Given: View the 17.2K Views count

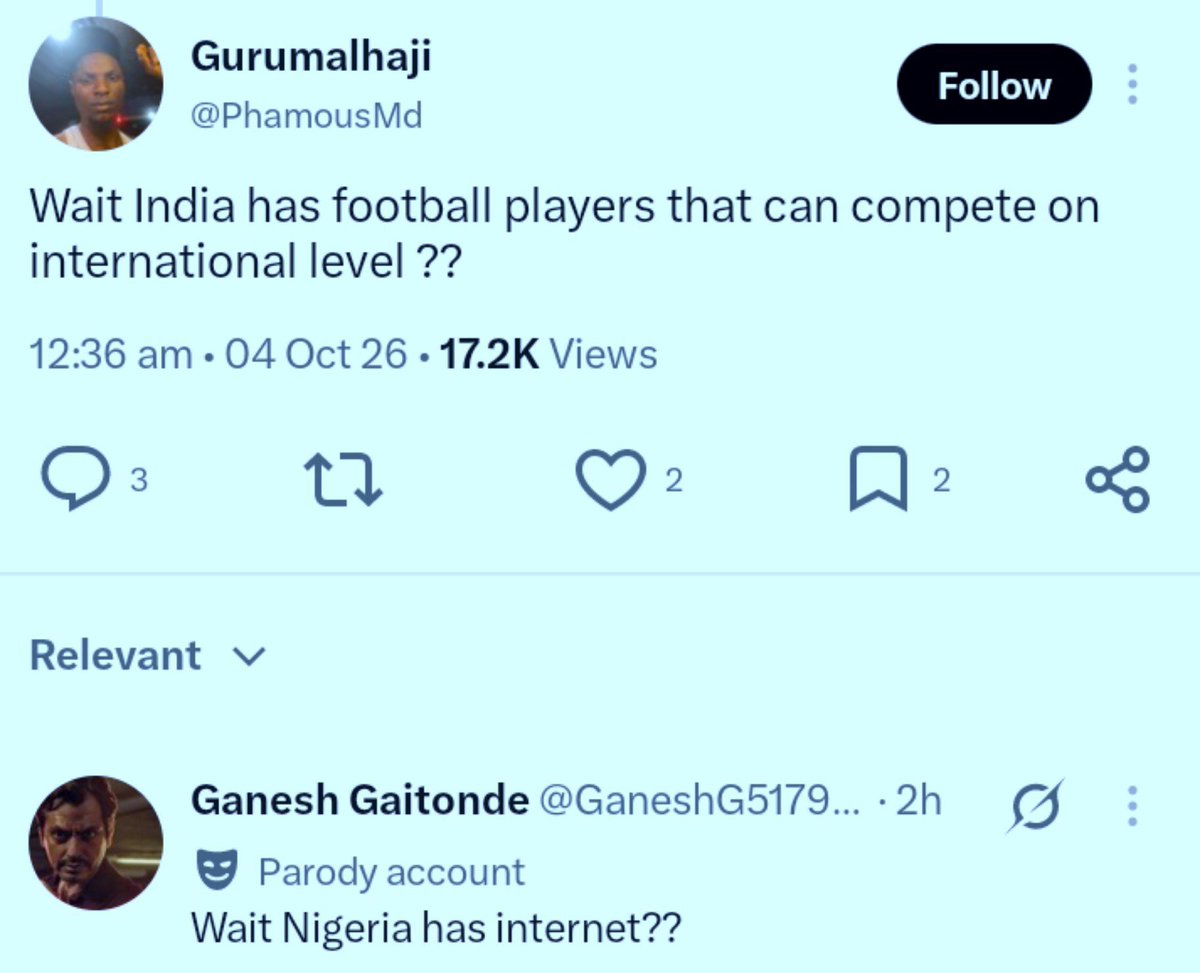Looking at the screenshot, I should click(x=548, y=355).
